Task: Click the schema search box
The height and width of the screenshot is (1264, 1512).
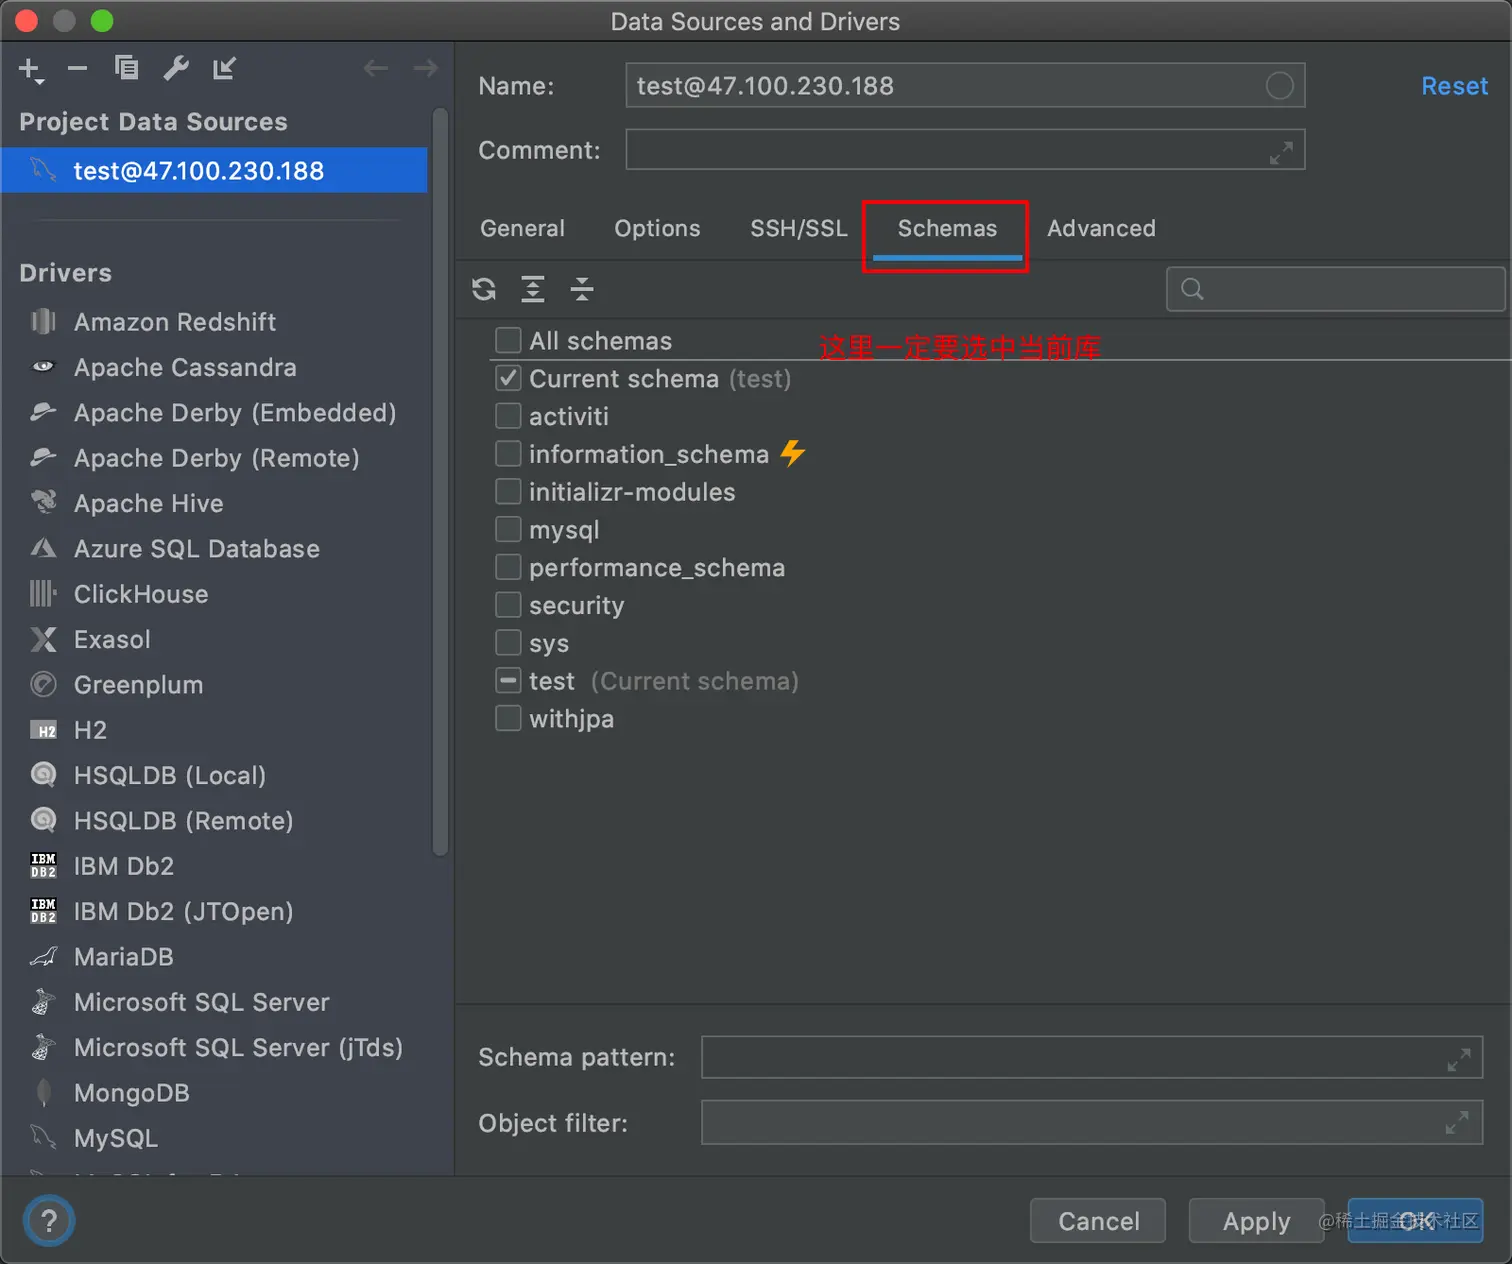Action: point(1335,289)
